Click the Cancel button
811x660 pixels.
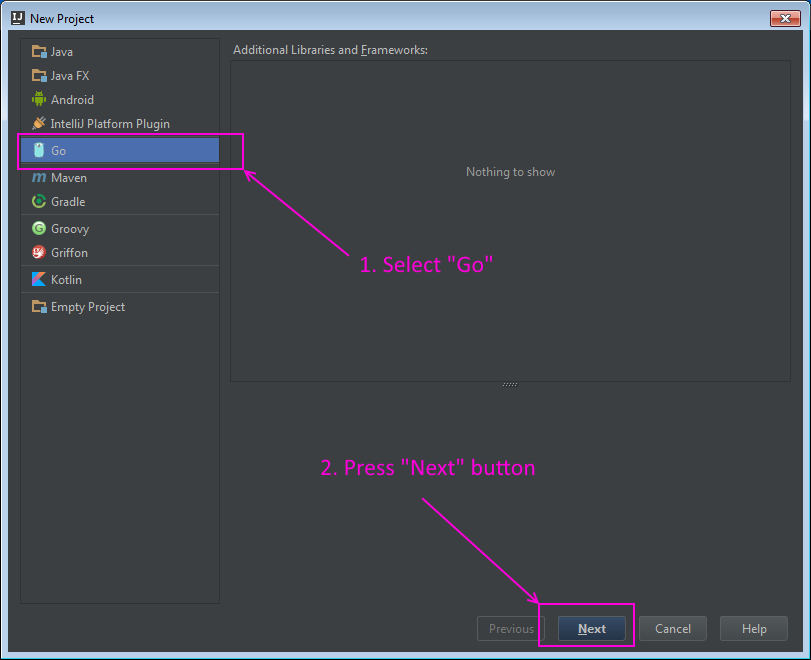point(672,628)
